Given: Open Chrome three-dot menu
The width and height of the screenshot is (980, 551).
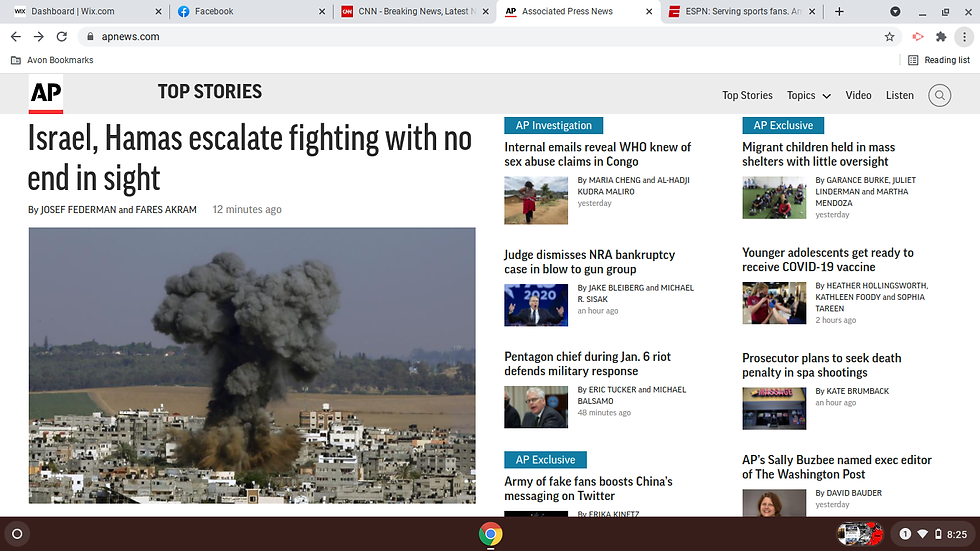Looking at the screenshot, I should (x=964, y=37).
